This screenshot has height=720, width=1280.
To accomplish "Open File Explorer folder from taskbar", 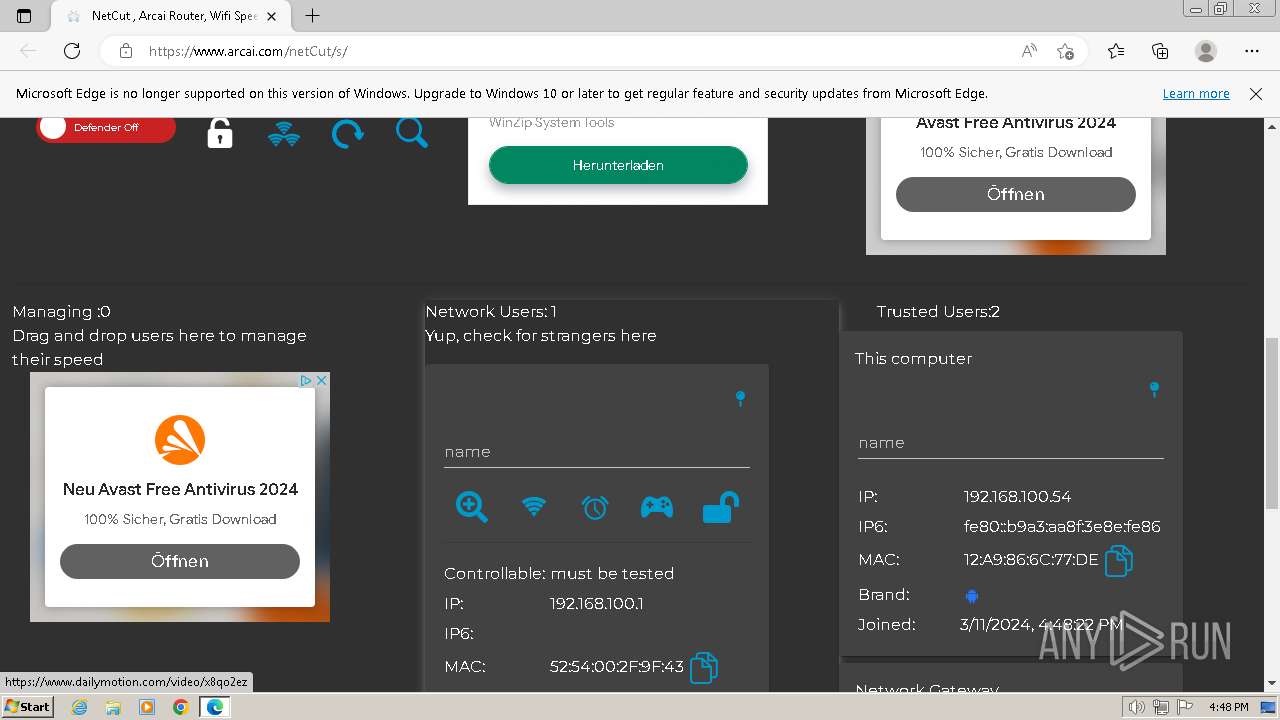I will [x=113, y=707].
